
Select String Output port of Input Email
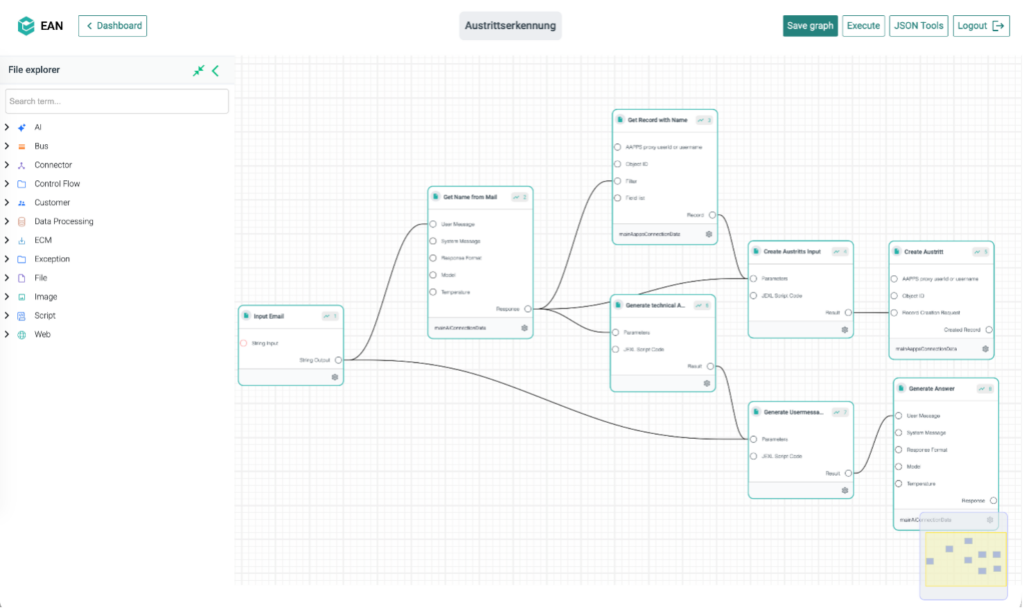[x=338, y=360]
